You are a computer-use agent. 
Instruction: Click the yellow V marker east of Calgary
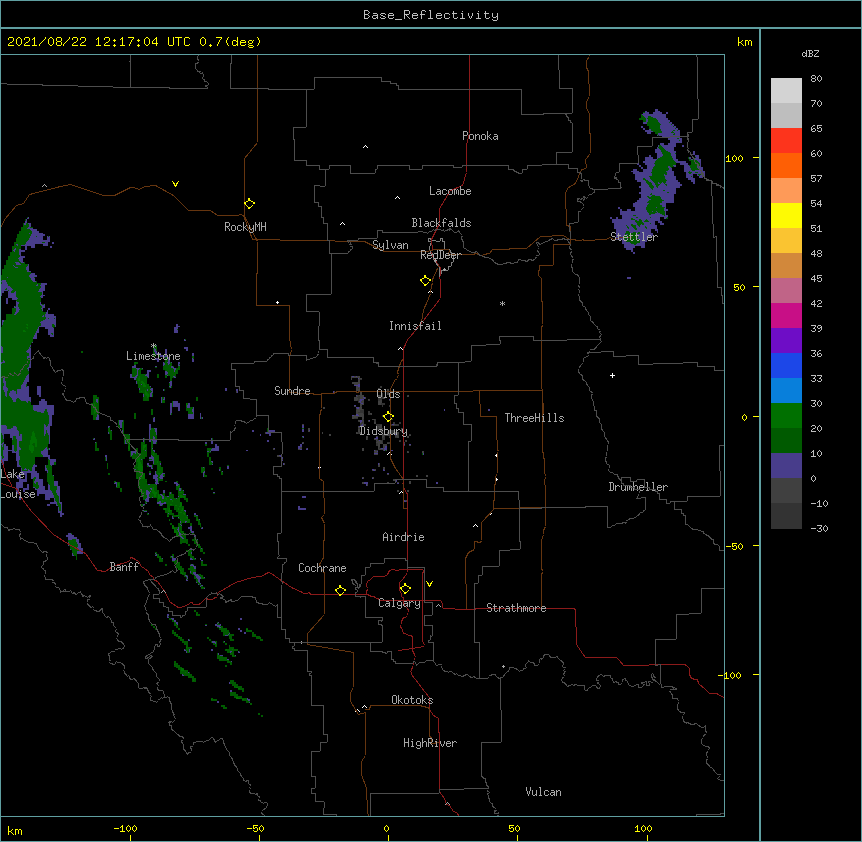point(429,584)
